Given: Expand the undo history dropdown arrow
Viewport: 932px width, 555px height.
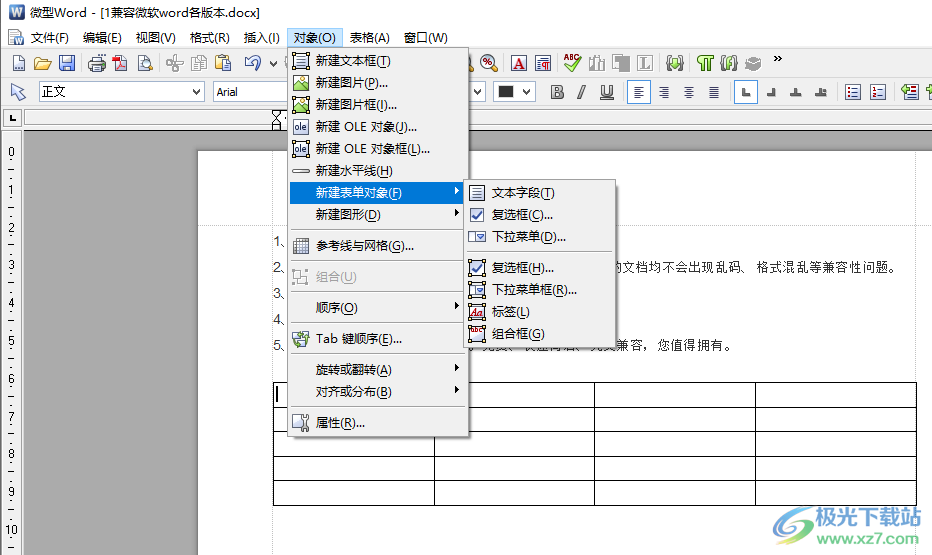Looking at the screenshot, I should [273, 63].
